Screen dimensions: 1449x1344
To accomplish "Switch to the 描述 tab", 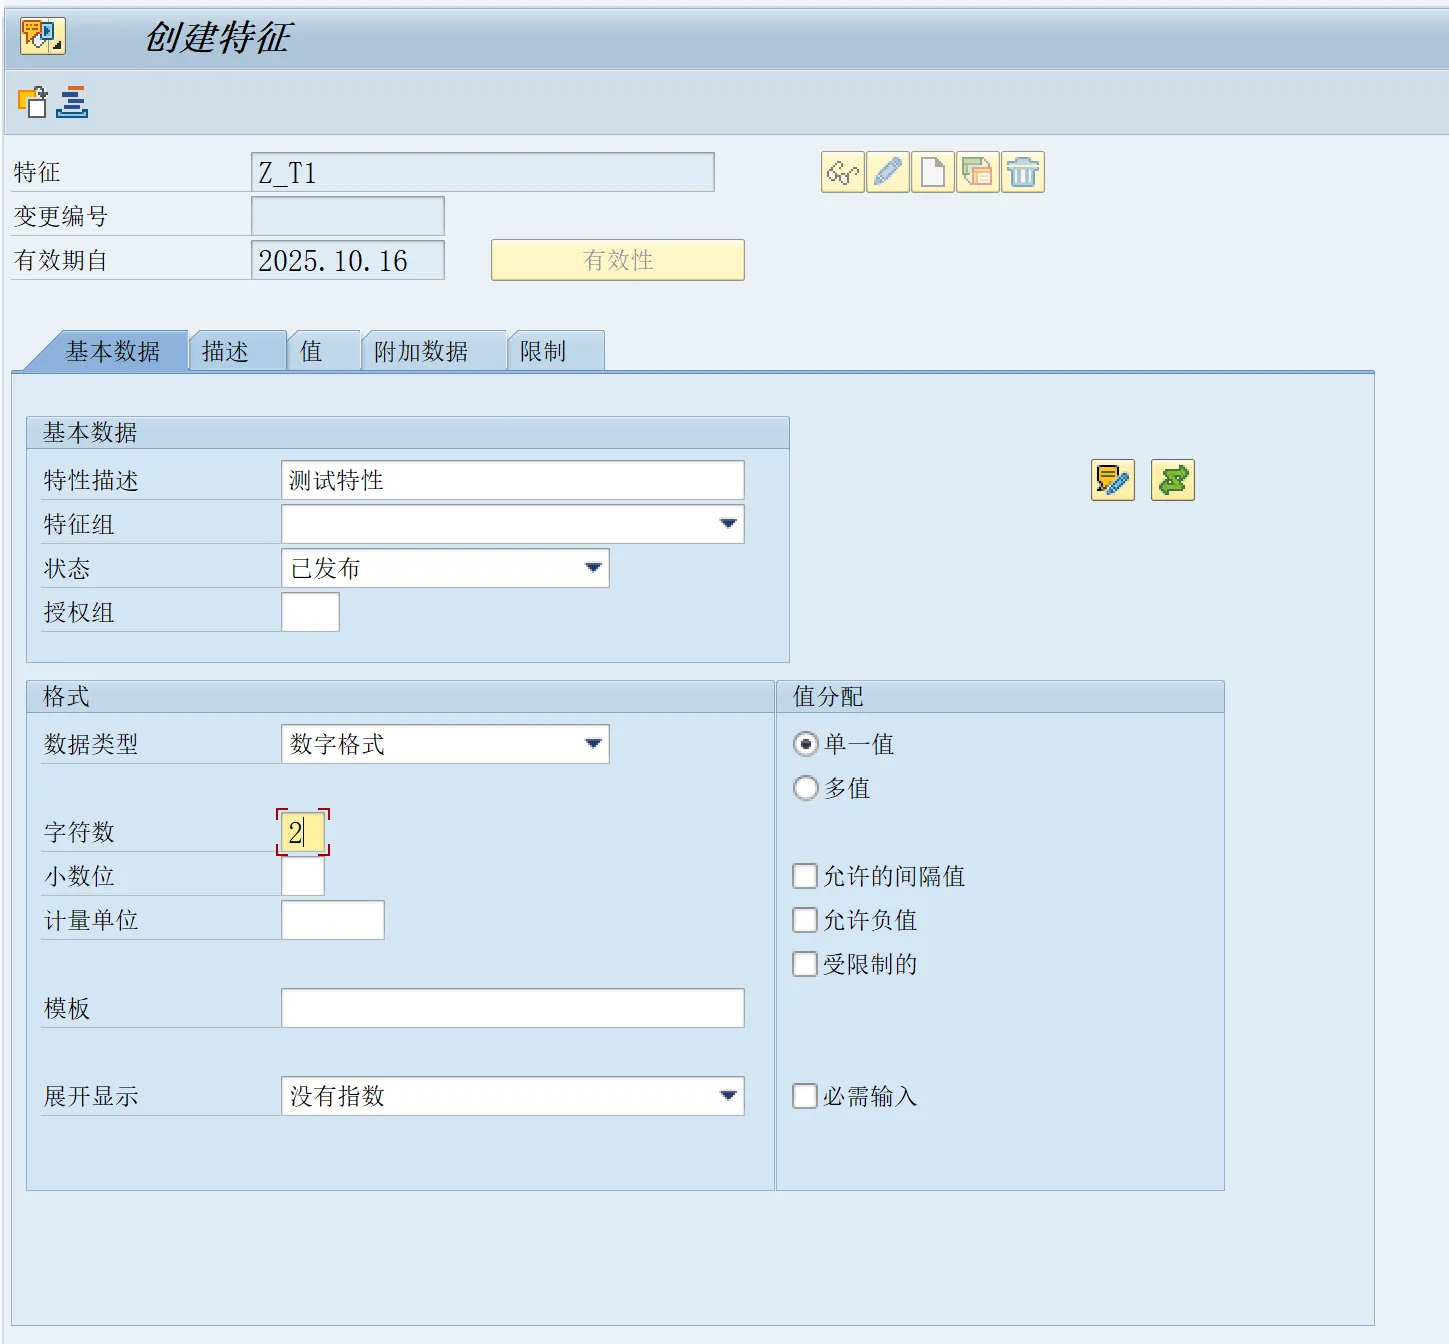I will (x=226, y=352).
